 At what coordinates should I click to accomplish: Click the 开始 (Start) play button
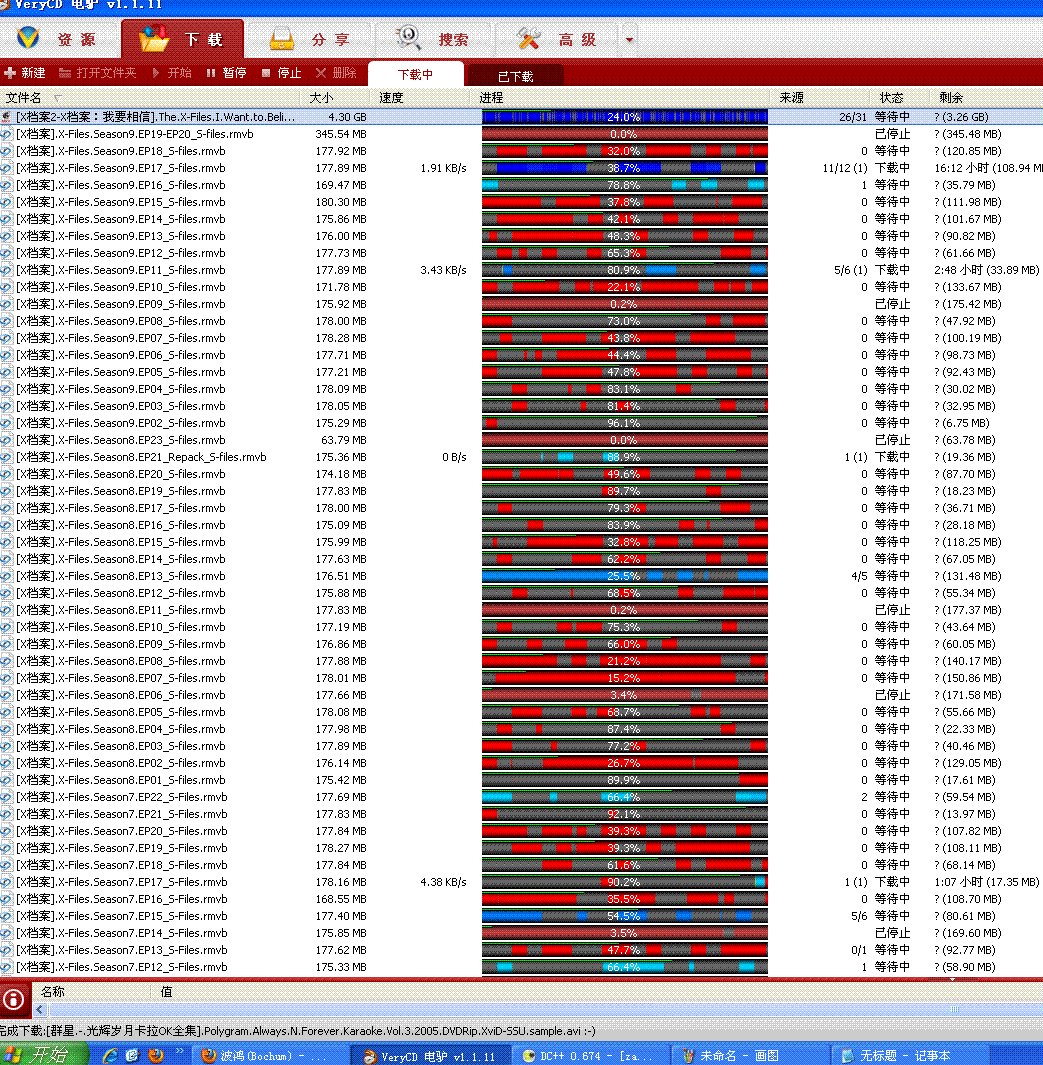click(x=172, y=73)
